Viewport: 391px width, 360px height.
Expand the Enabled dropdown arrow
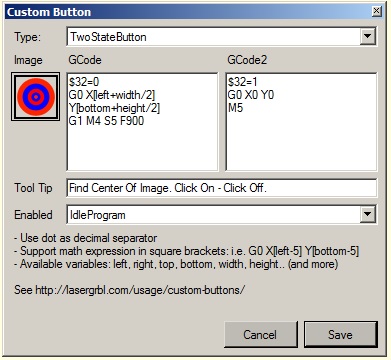pyautogui.click(x=368, y=214)
